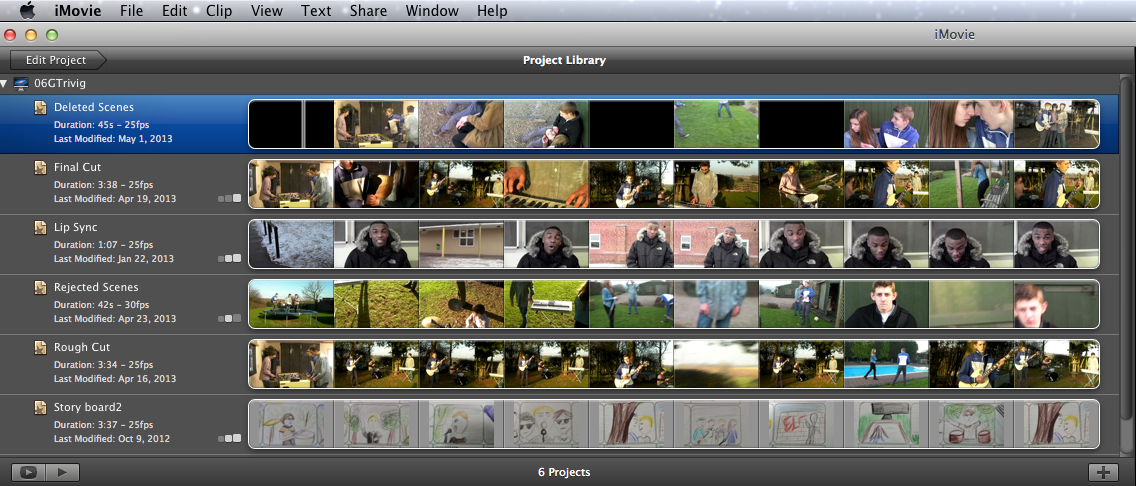Select the Story board2 project title
1136x486 pixels.
tap(88, 408)
